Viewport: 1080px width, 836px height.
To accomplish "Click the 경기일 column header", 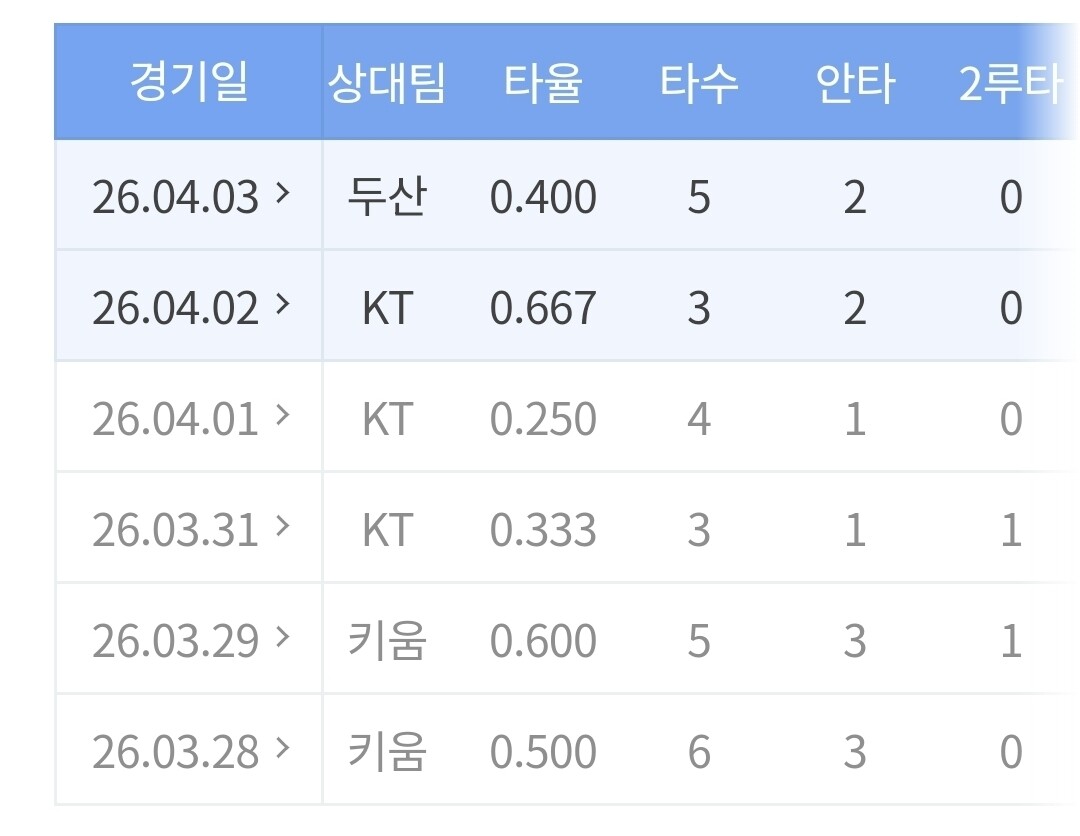I will 189,82.
